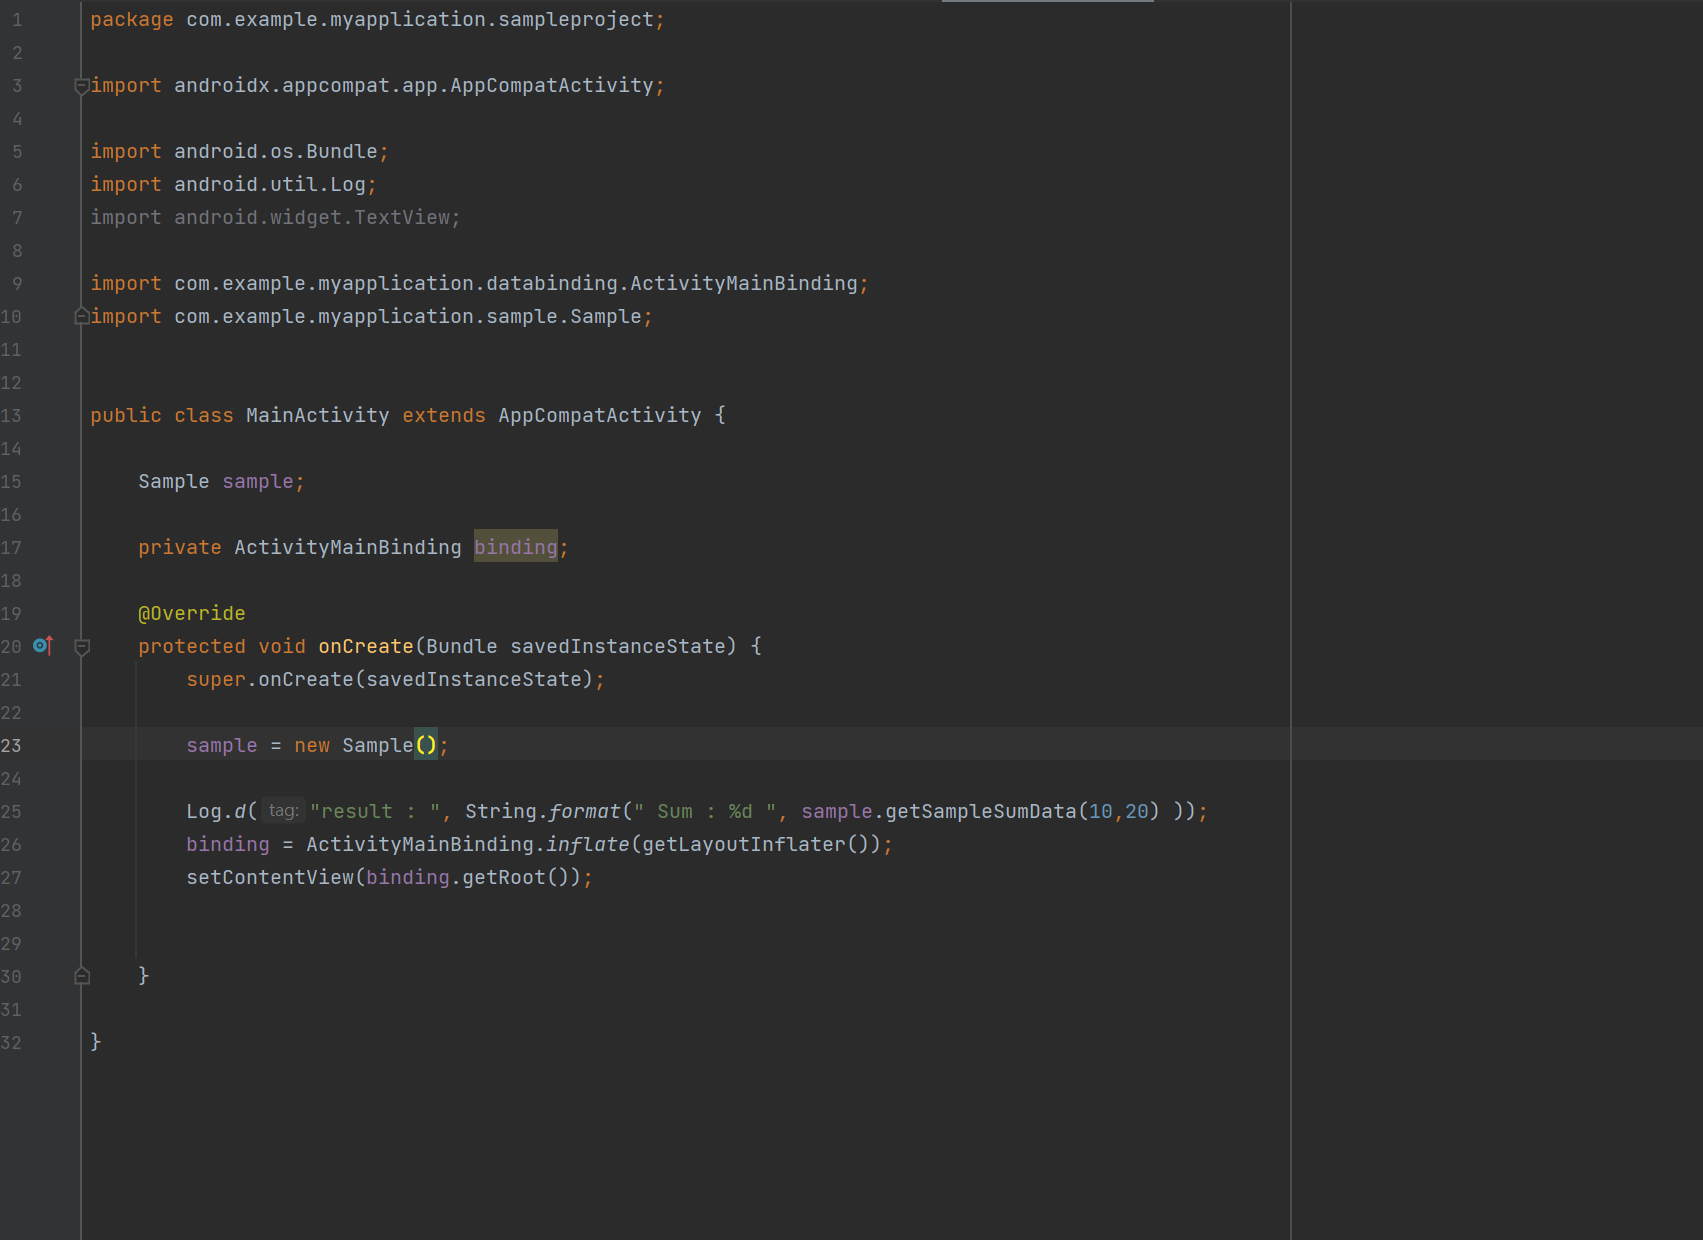Click the 'Sample sample' field declaration type
Viewport: 1703px width, 1240px height.
click(174, 481)
